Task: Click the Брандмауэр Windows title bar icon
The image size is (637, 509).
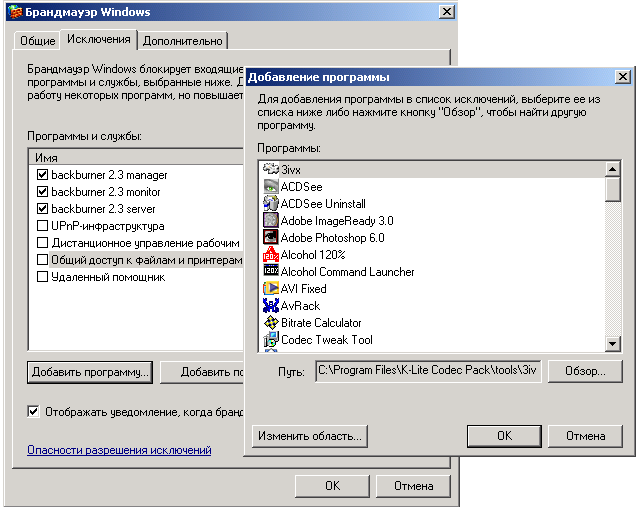Action: pos(15,12)
